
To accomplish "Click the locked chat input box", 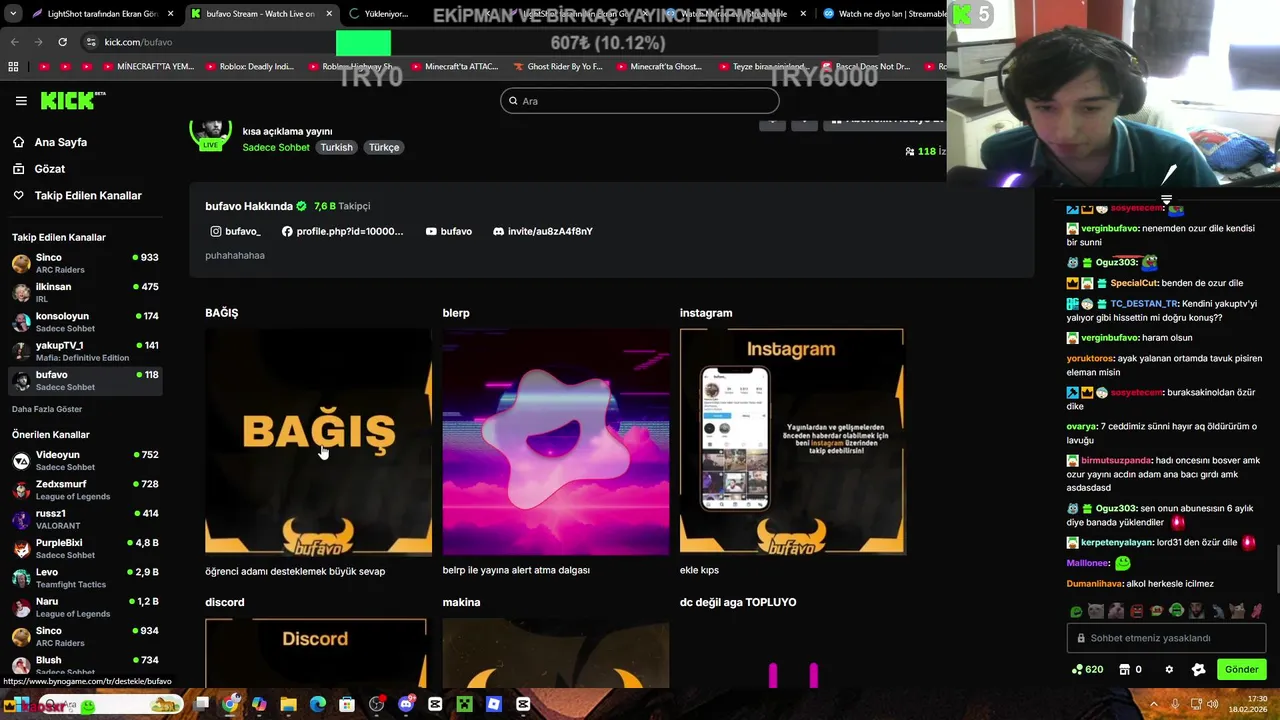I will [x=1166, y=638].
